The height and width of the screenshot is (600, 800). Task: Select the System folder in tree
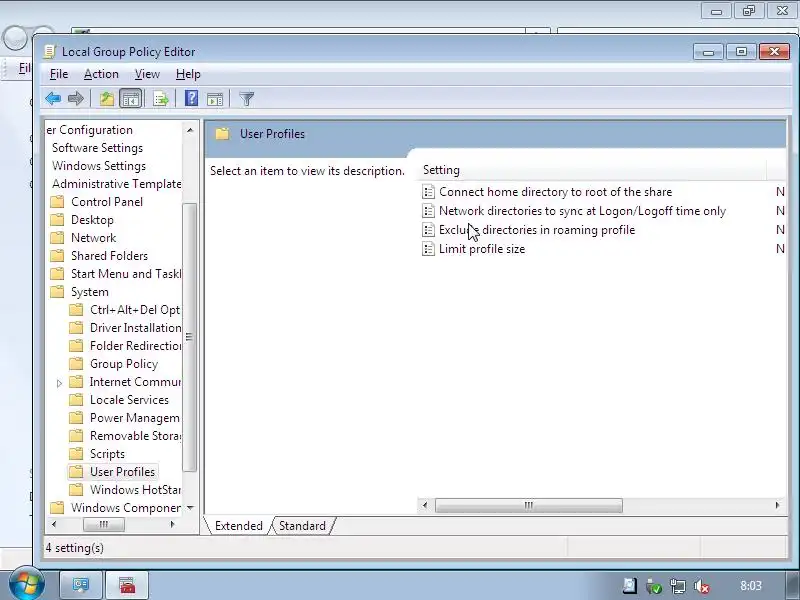(x=90, y=292)
